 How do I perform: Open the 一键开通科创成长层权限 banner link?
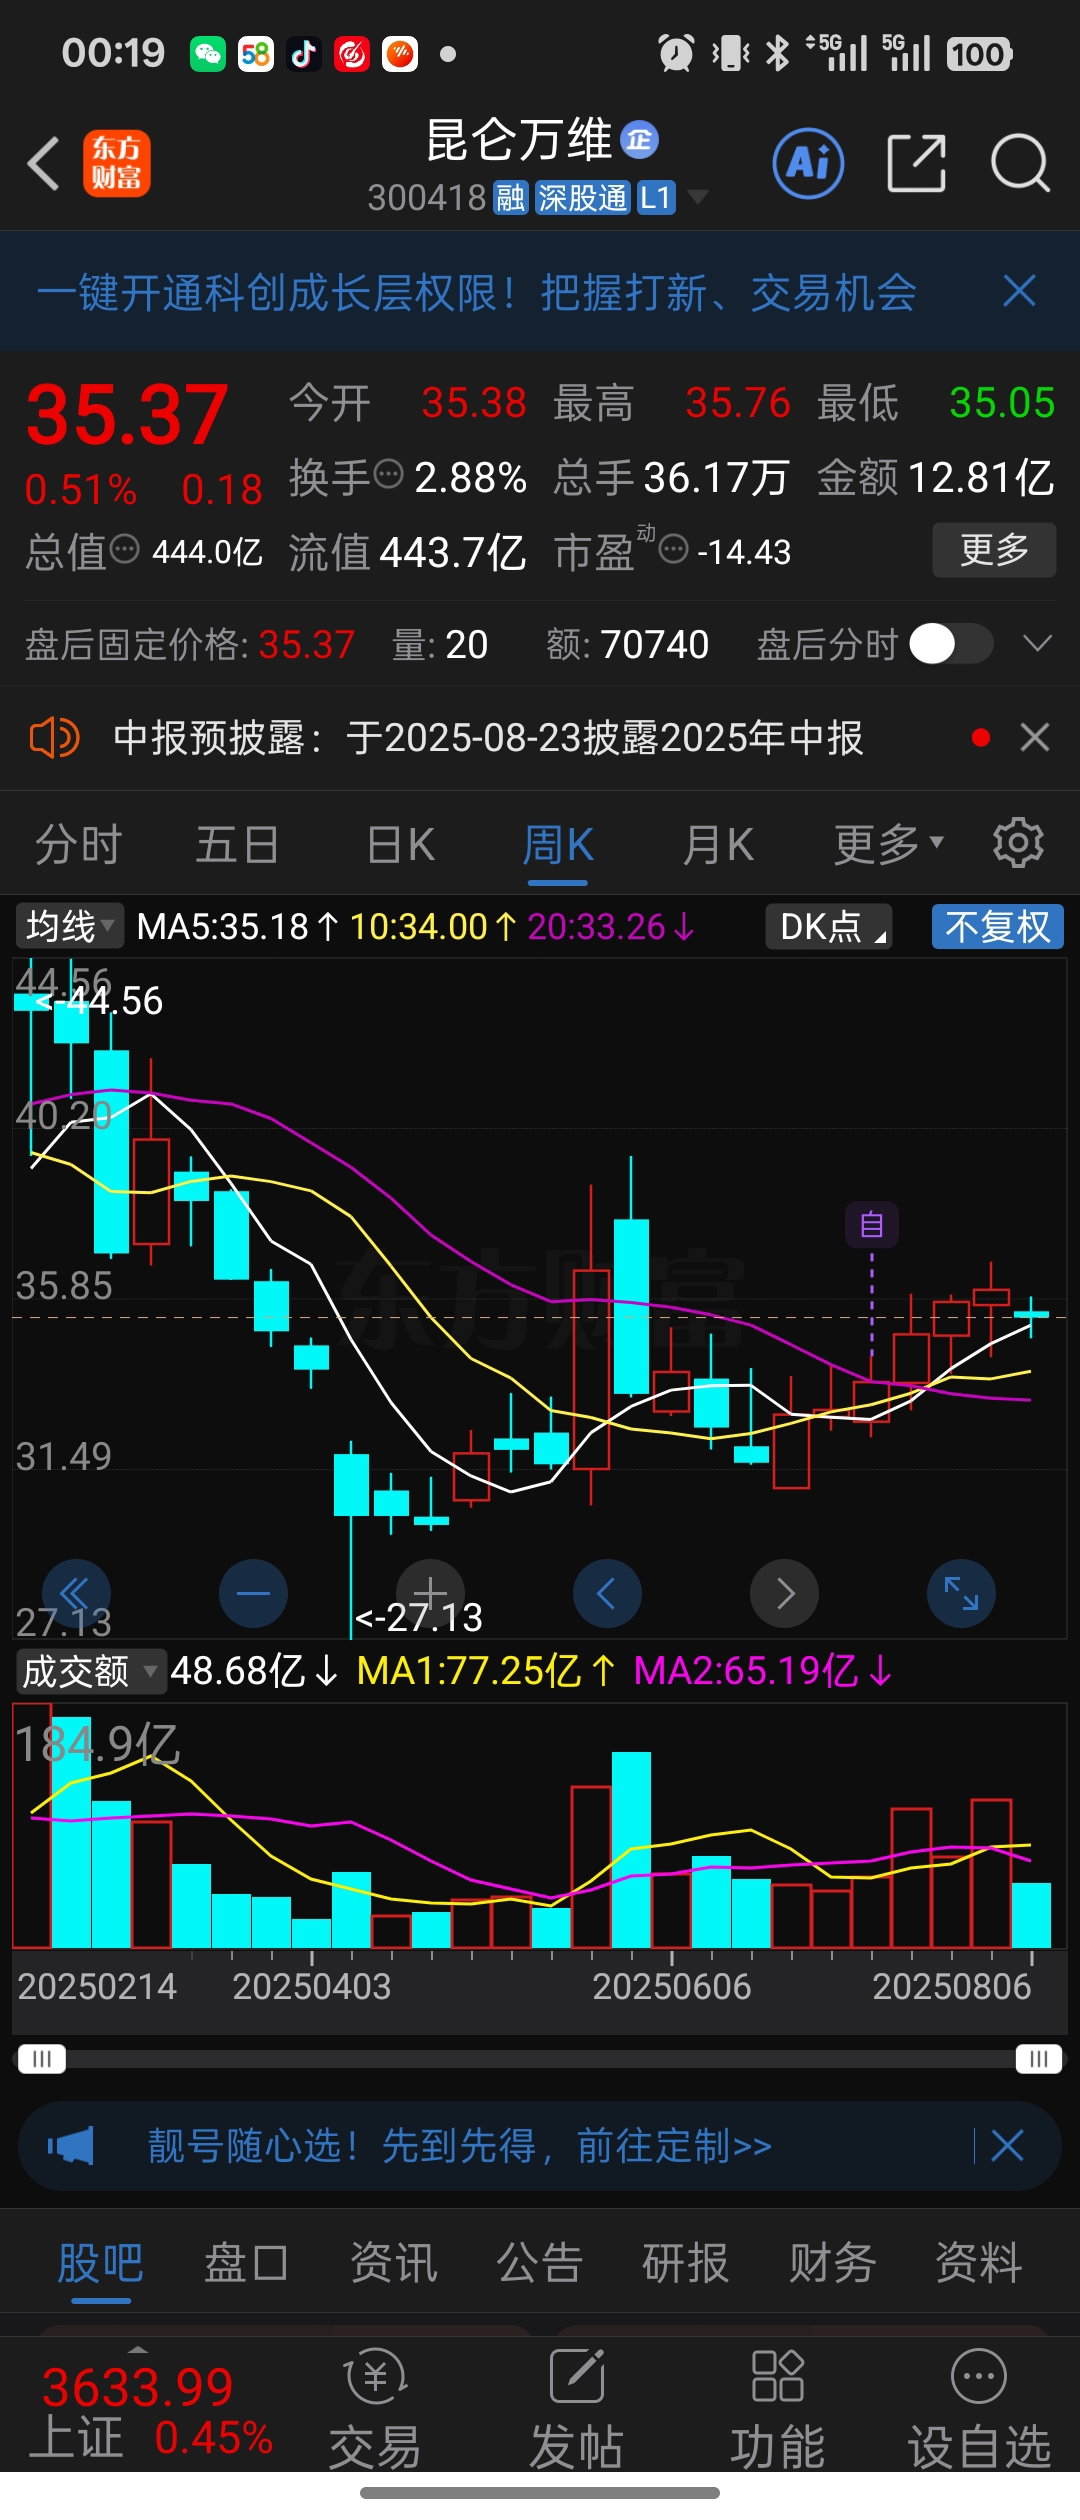[476, 293]
